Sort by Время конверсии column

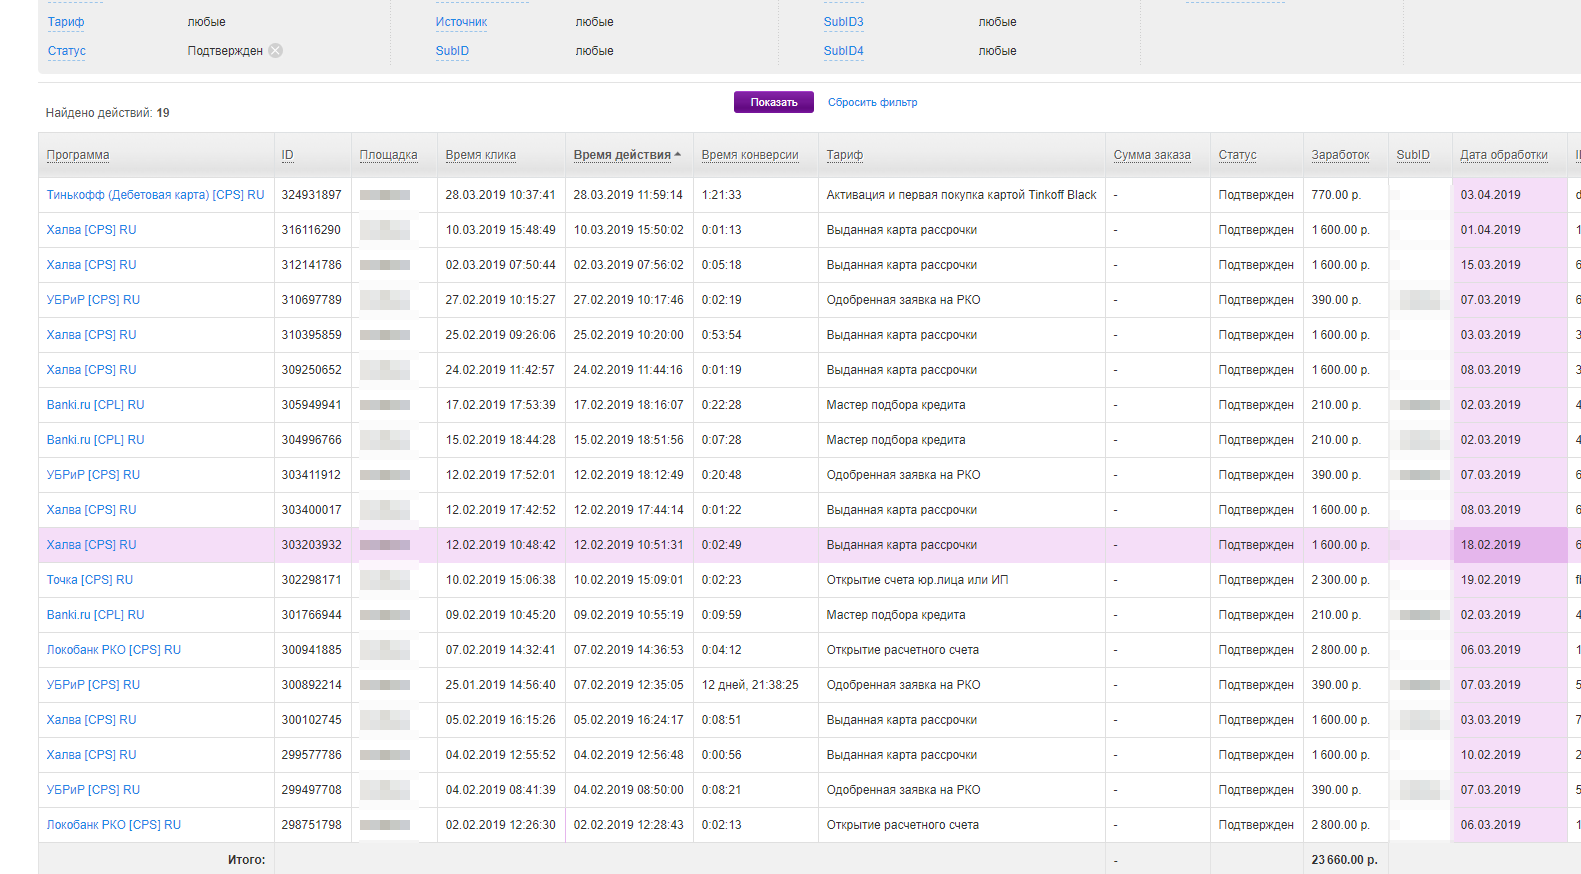[x=750, y=155]
